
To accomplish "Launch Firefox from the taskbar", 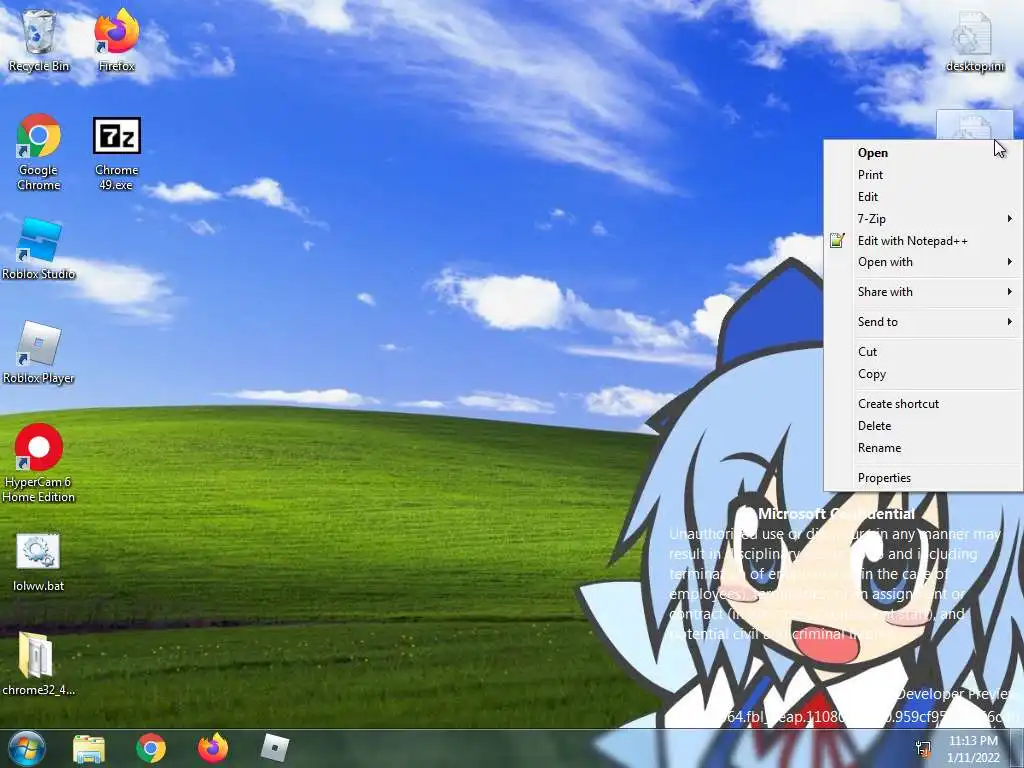I will point(213,748).
